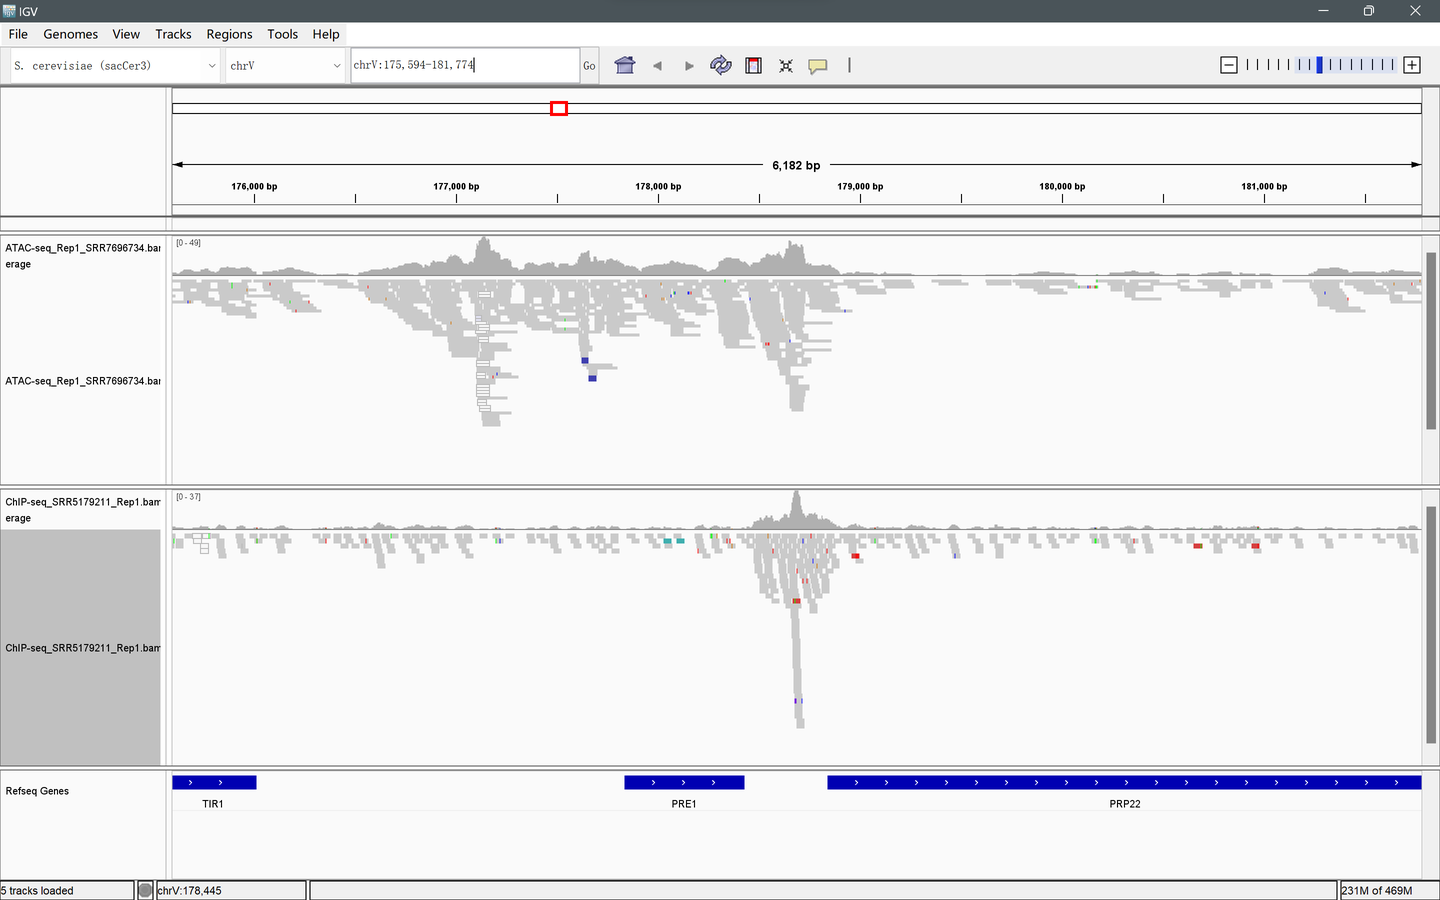This screenshot has height=900, width=1440.
Task: Open the Regions menu
Action: 229,33
